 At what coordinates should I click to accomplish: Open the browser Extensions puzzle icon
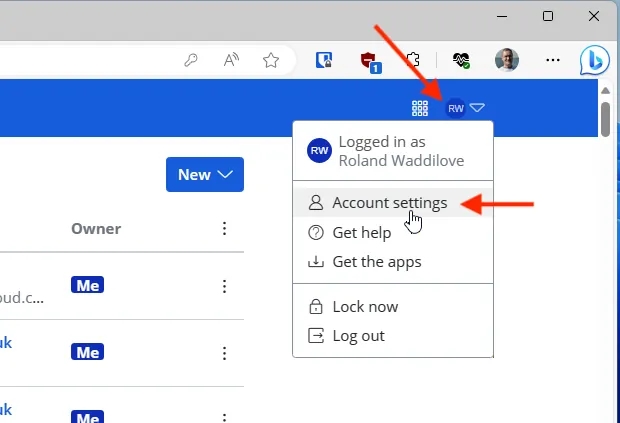point(414,60)
